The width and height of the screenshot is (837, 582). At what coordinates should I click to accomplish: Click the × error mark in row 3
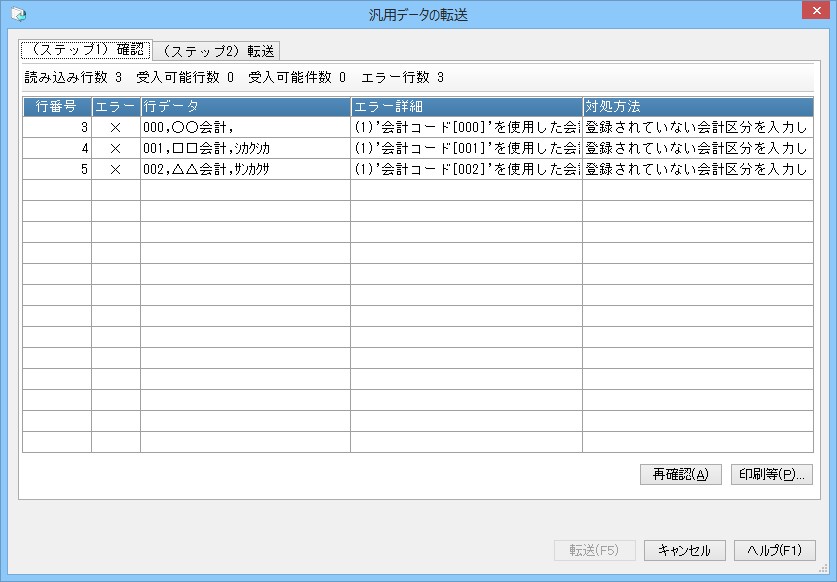click(x=115, y=128)
